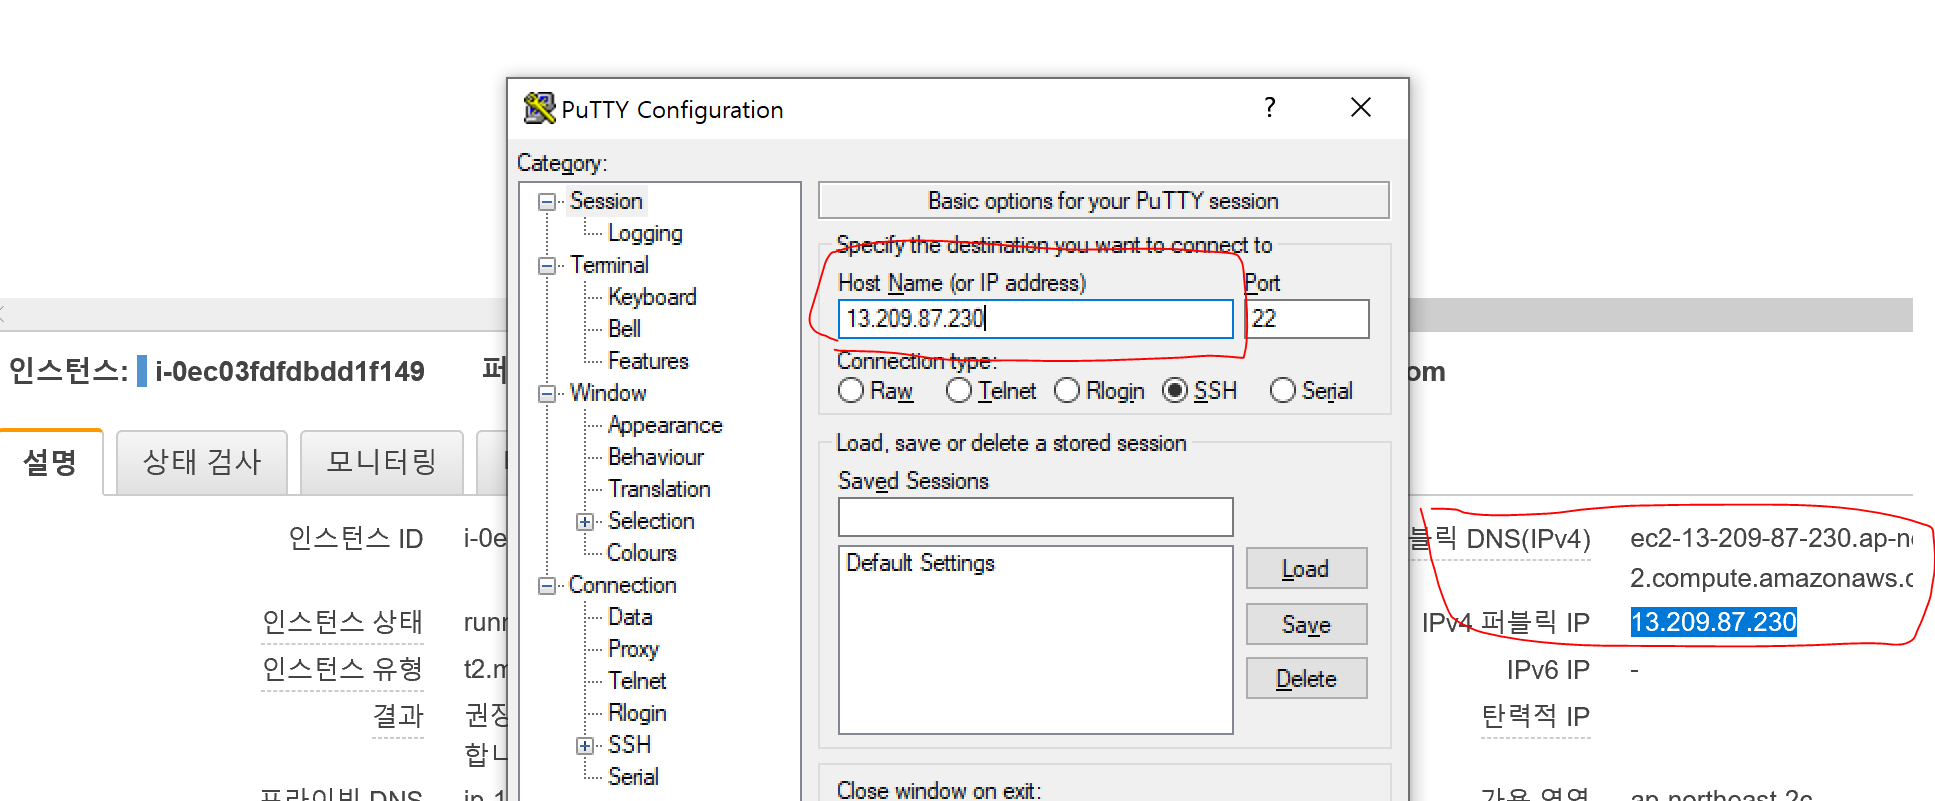Open the Window category
The width and height of the screenshot is (1935, 801).
[608, 393]
